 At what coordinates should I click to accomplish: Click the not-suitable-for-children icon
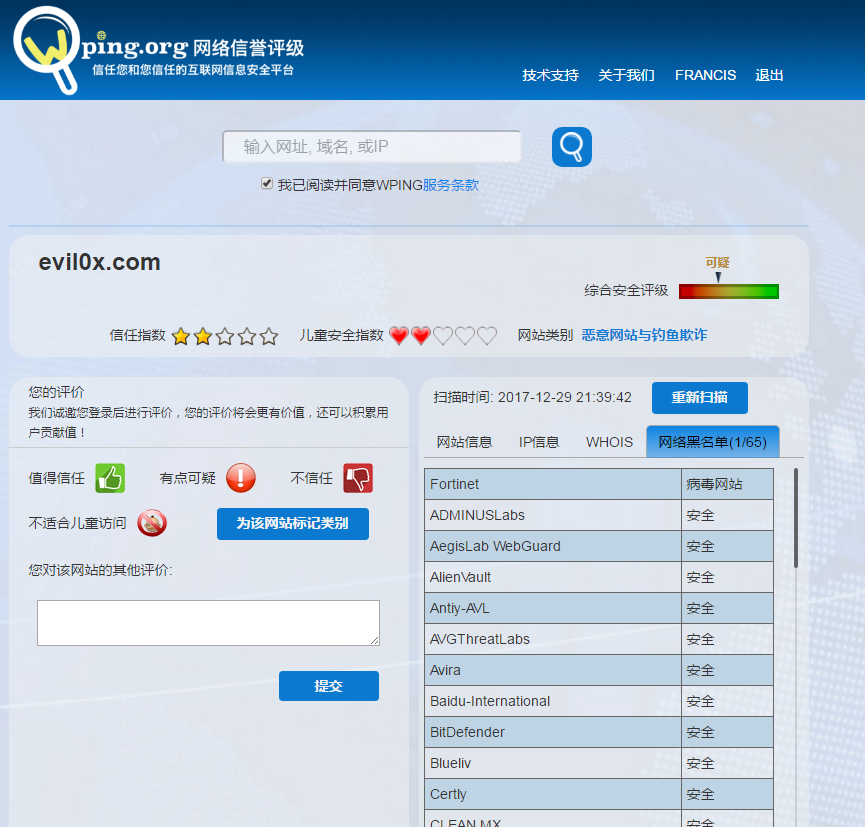(152, 523)
